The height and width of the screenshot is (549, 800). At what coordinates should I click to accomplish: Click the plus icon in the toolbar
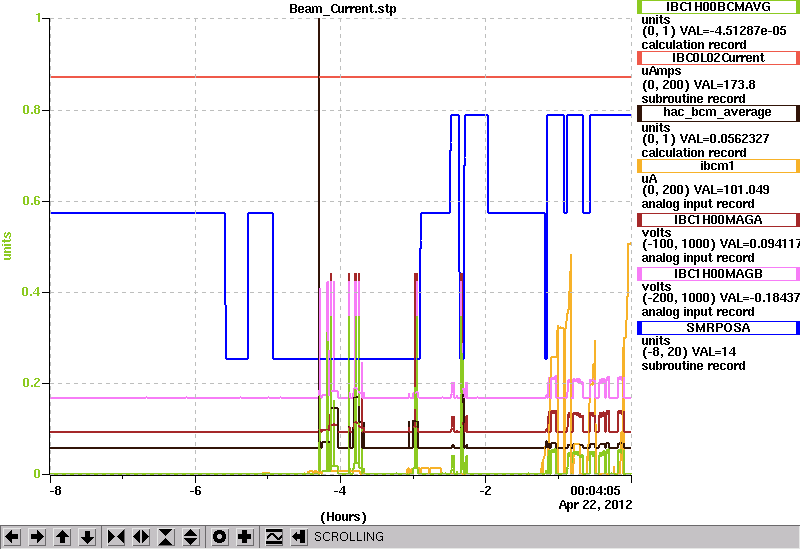pyautogui.click(x=245, y=537)
